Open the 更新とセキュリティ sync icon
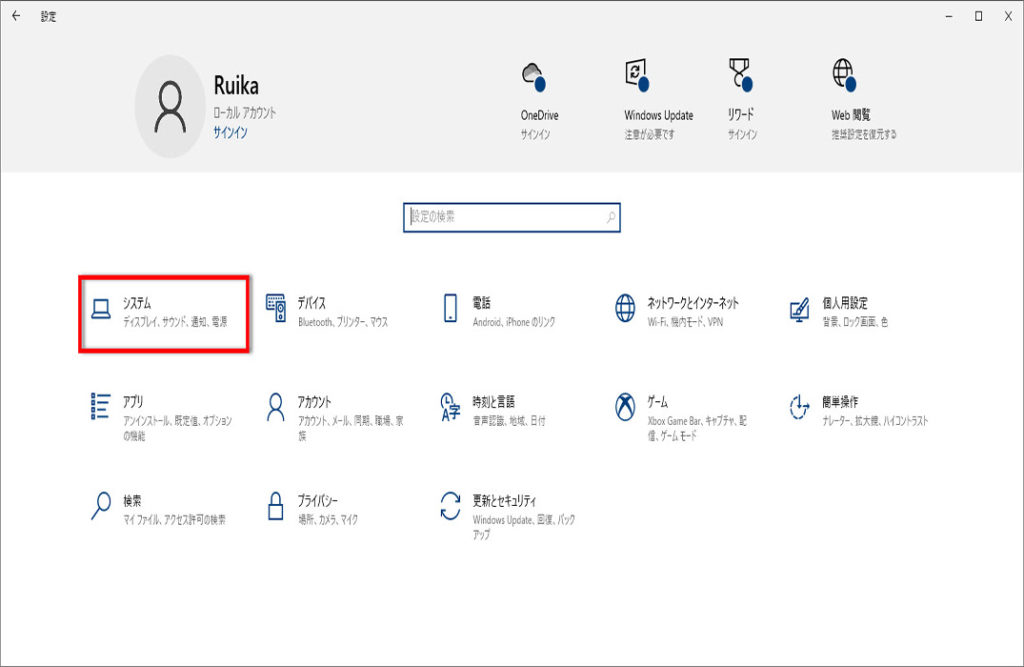The width and height of the screenshot is (1024, 667). [450, 506]
